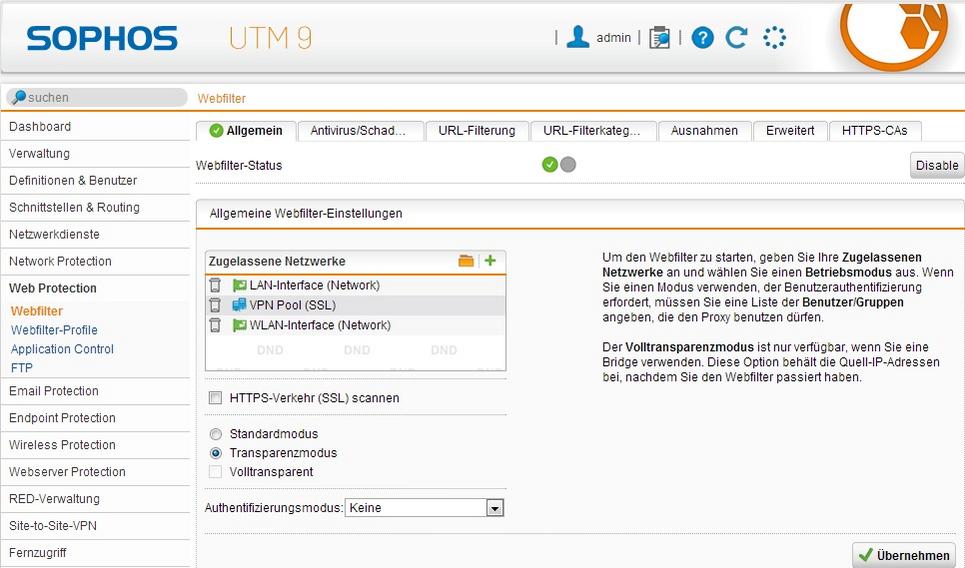The height and width of the screenshot is (568, 965).
Task: Expand Email Protection menu
Action: (x=95, y=391)
